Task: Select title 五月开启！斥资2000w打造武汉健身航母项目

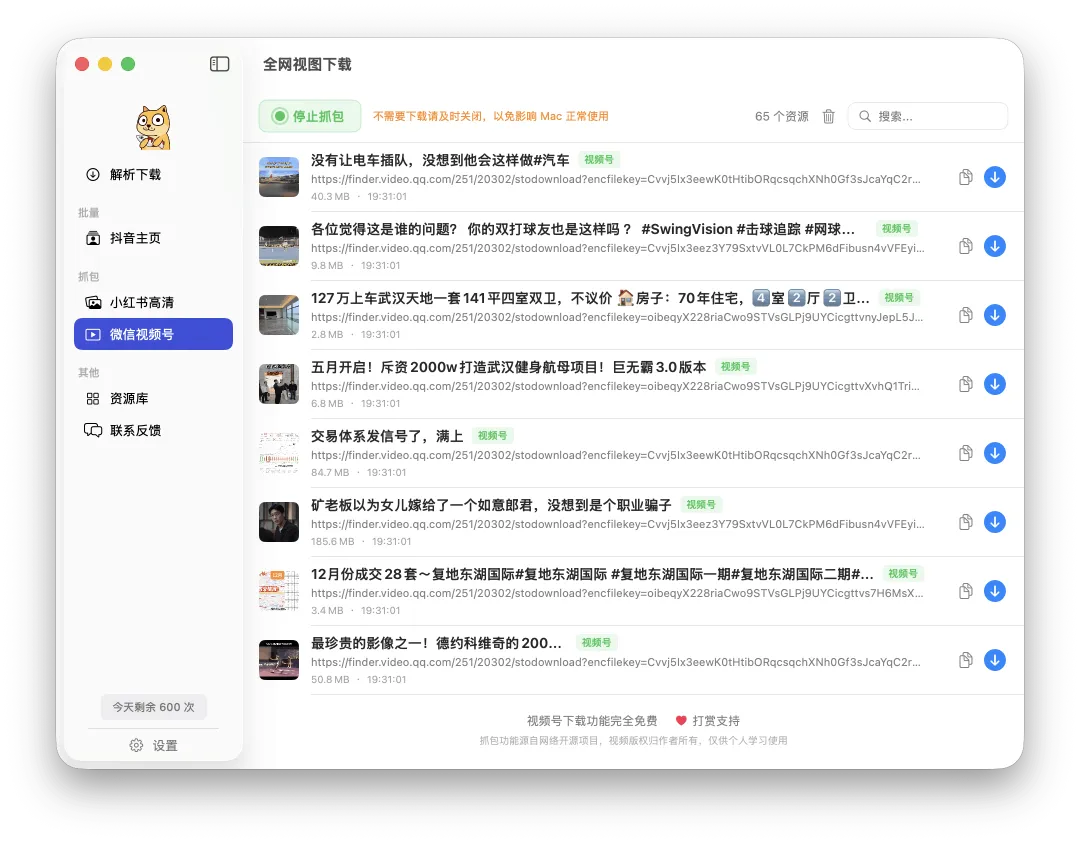Action: pyautogui.click(x=508, y=367)
